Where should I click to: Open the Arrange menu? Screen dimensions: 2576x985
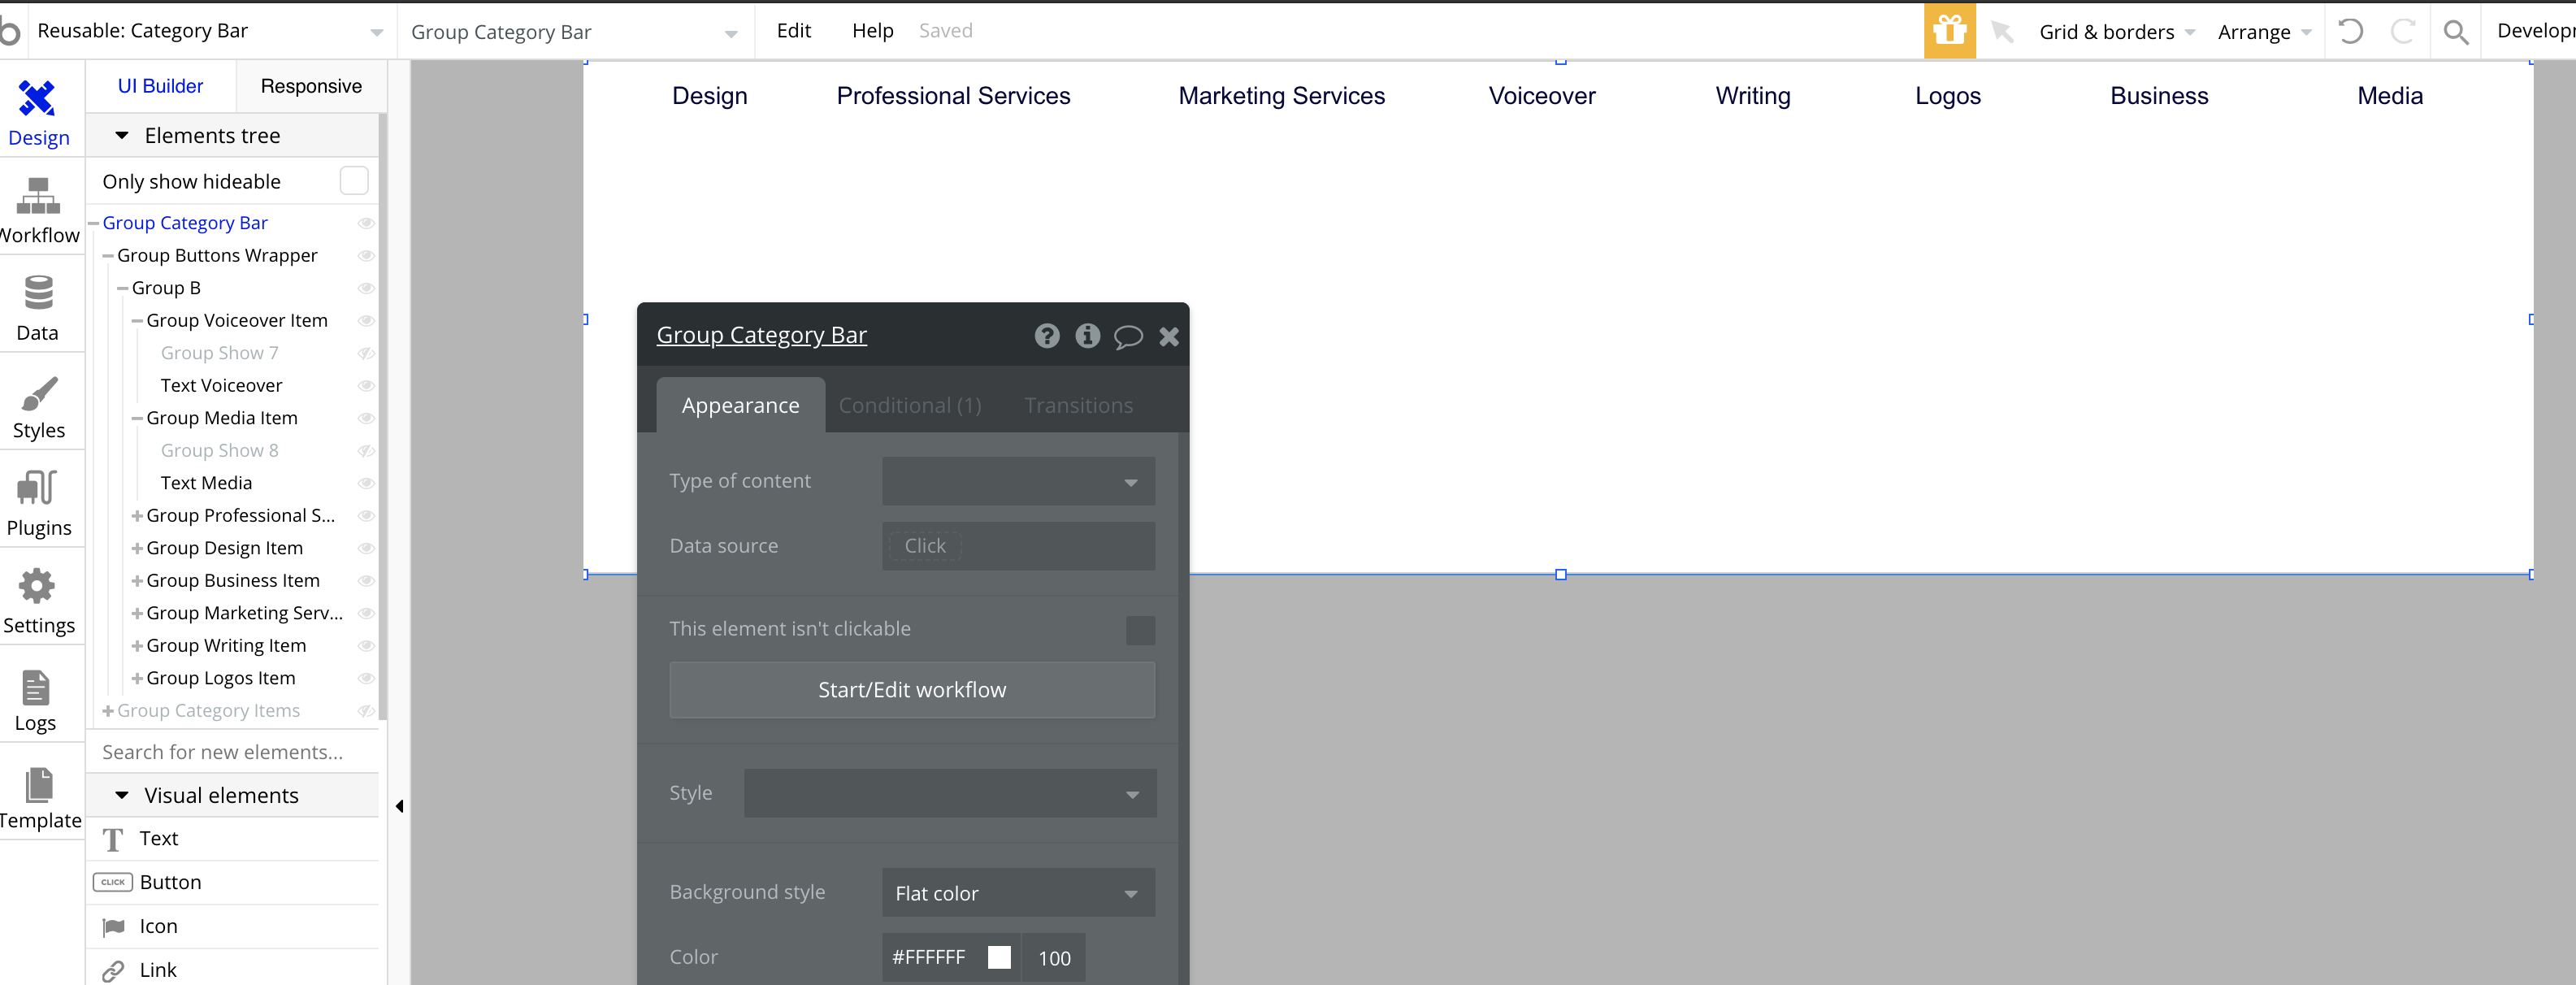click(x=2263, y=32)
